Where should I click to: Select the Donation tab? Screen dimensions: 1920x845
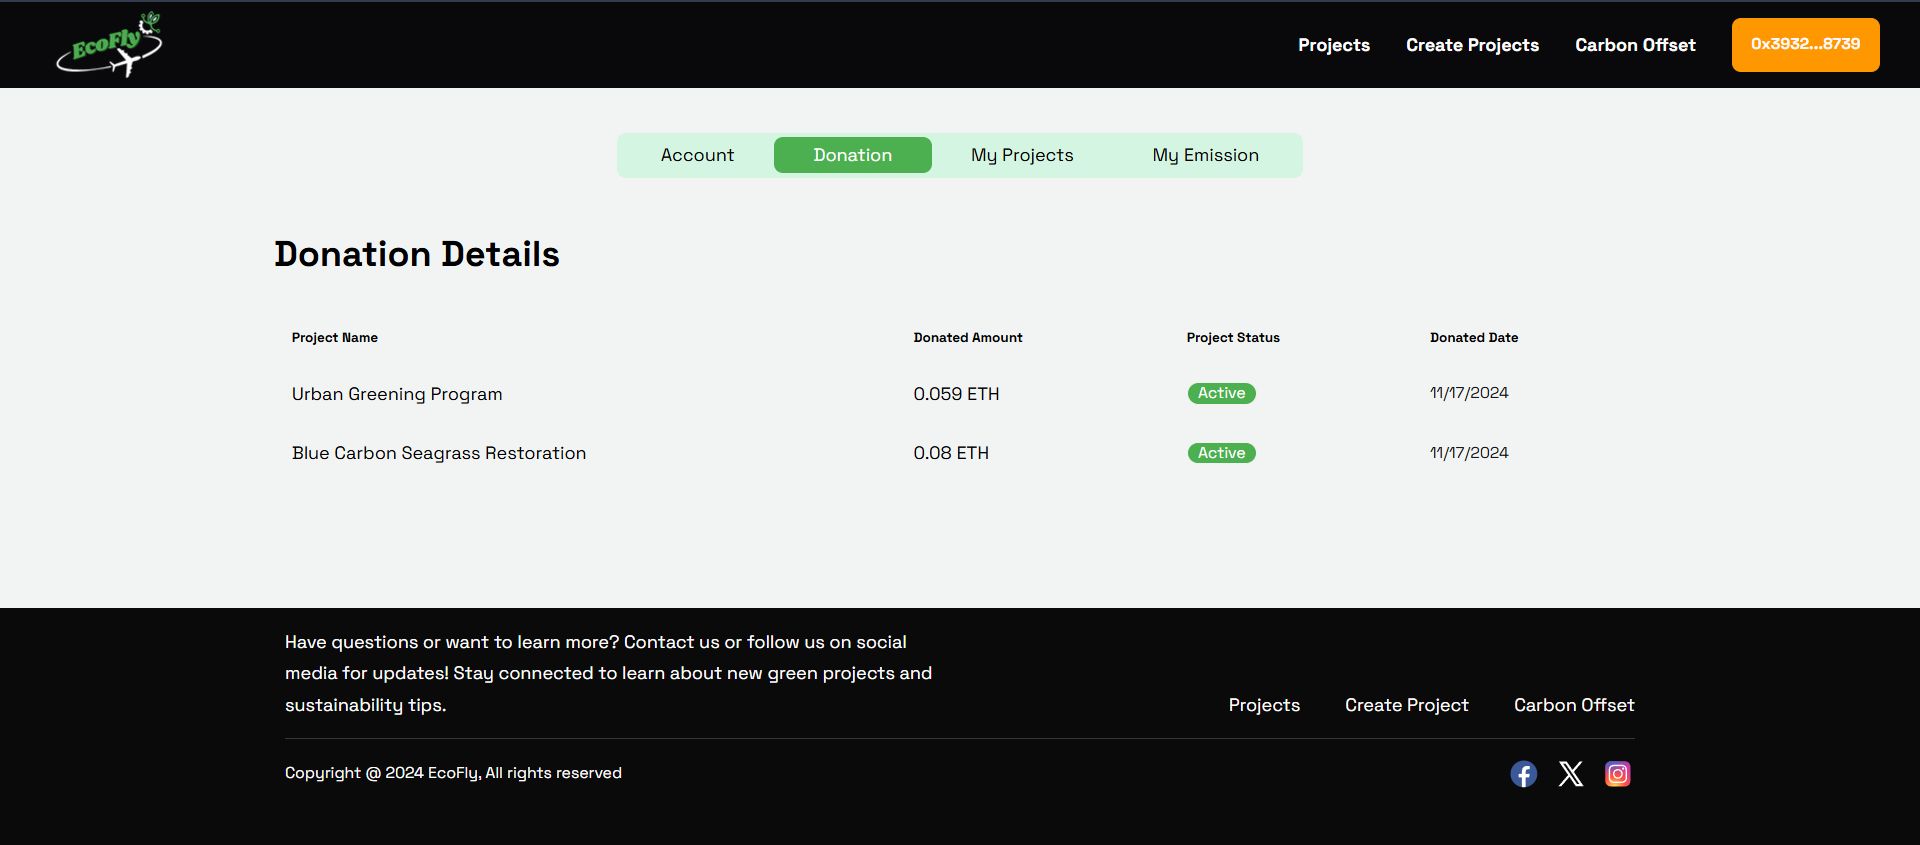point(852,155)
